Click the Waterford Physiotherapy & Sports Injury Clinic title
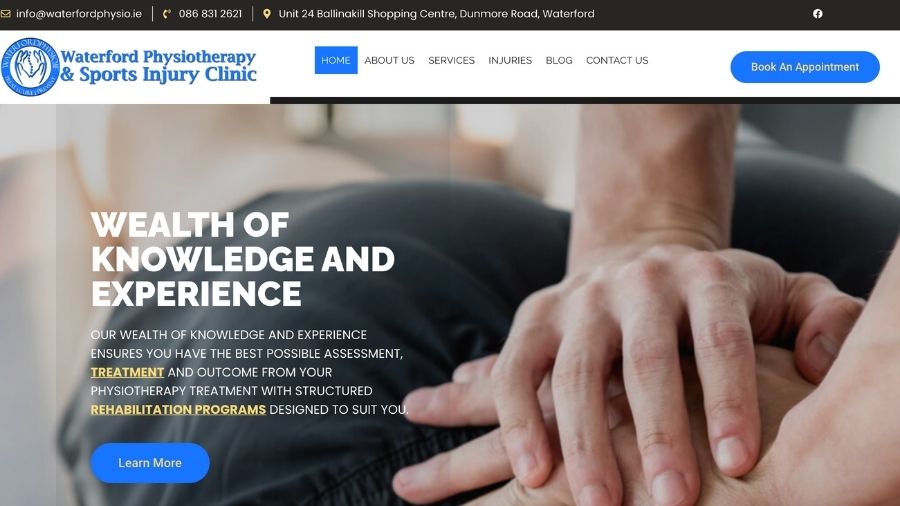The height and width of the screenshot is (506, 900). [x=158, y=66]
